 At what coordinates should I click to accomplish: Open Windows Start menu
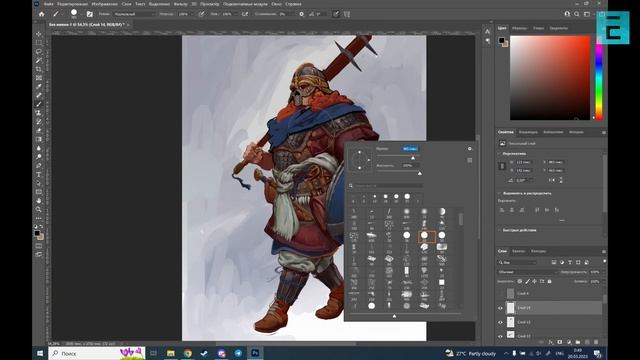(x=40, y=353)
